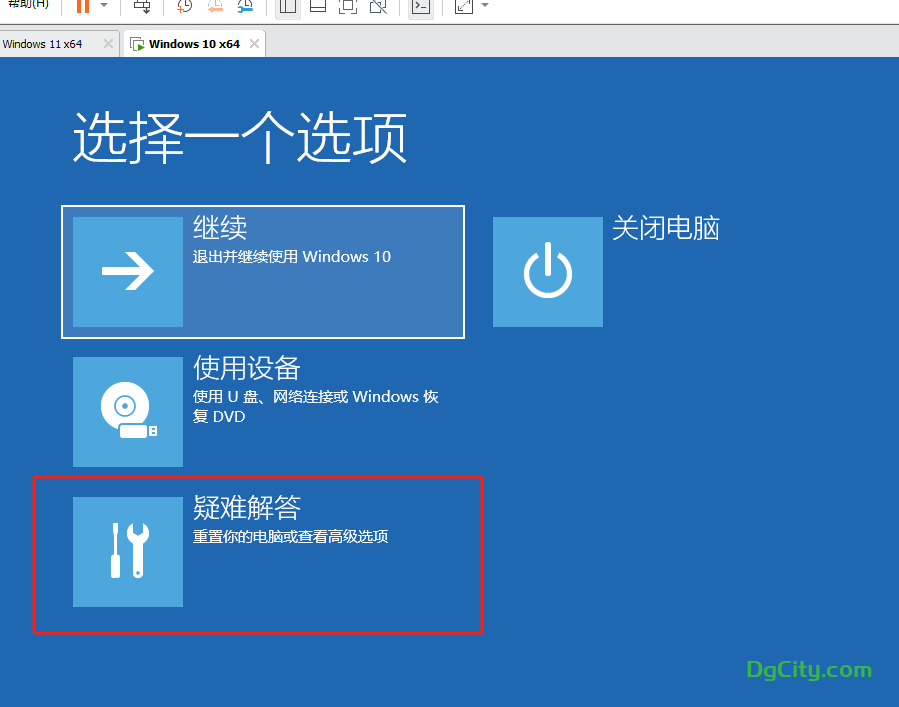Close the Windows 10 x64 tab
899x707 pixels.
click(x=255, y=44)
